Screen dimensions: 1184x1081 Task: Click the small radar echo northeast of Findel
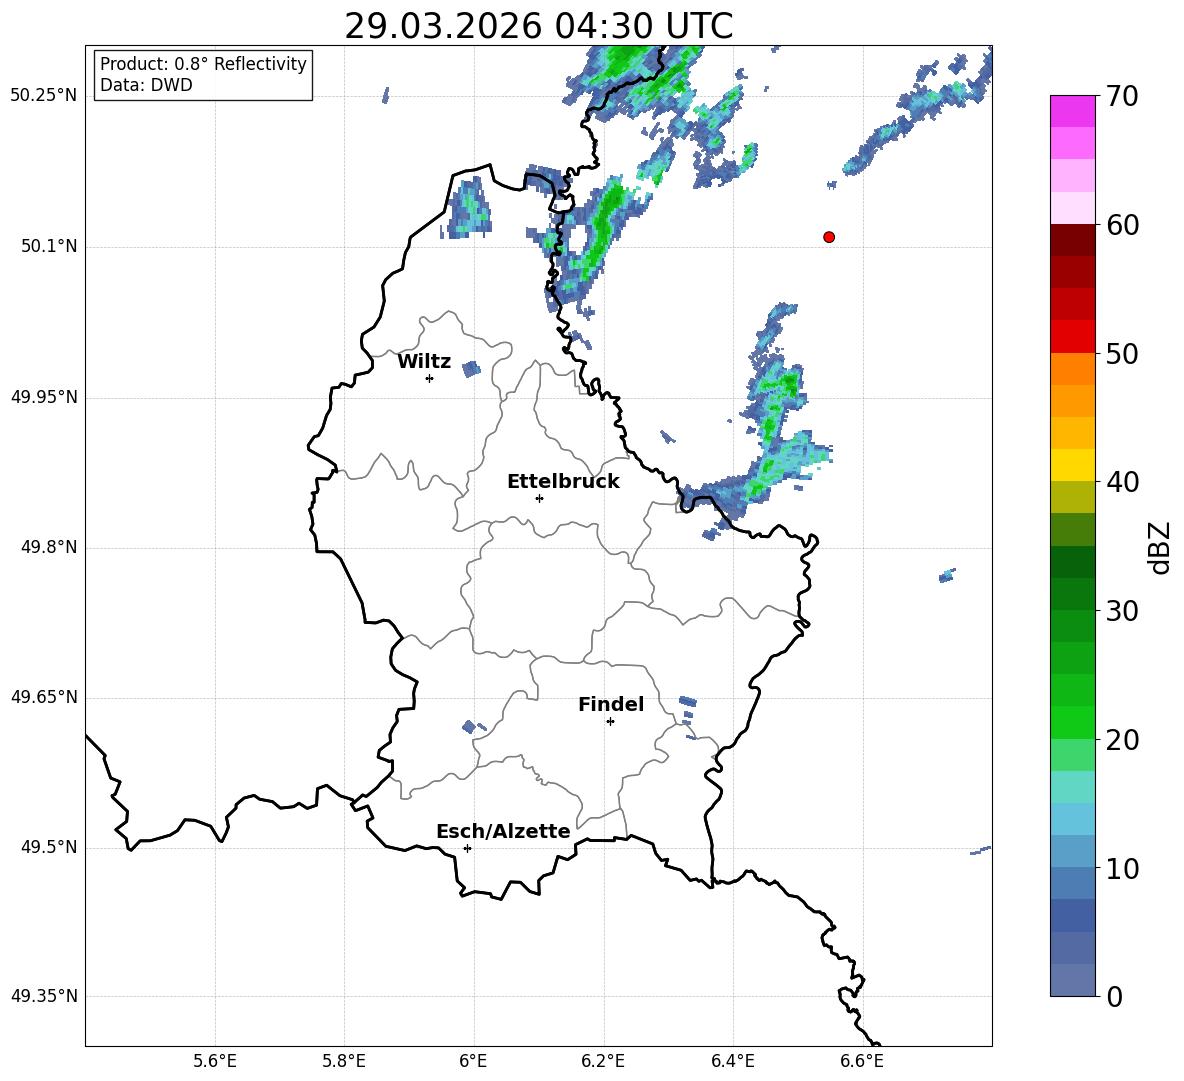click(x=687, y=702)
